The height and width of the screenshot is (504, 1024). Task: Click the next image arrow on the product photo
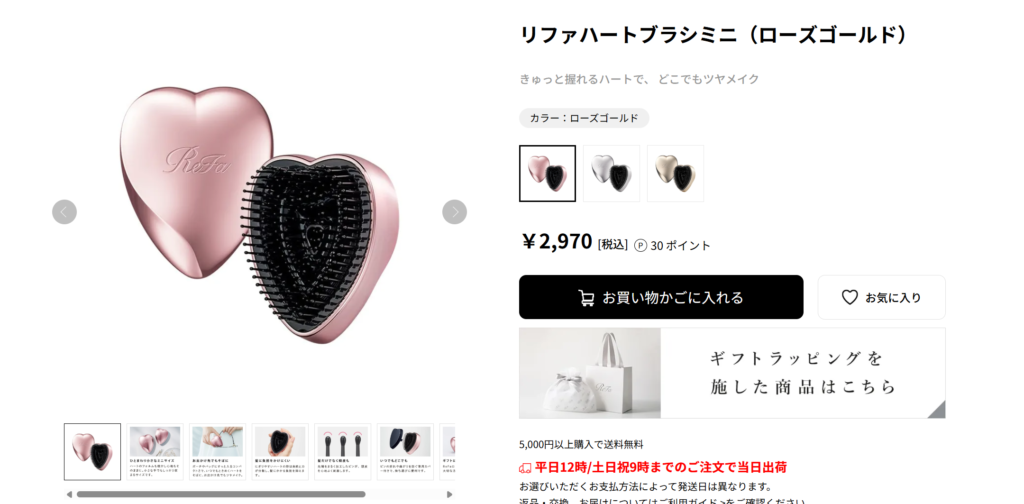pyautogui.click(x=455, y=212)
